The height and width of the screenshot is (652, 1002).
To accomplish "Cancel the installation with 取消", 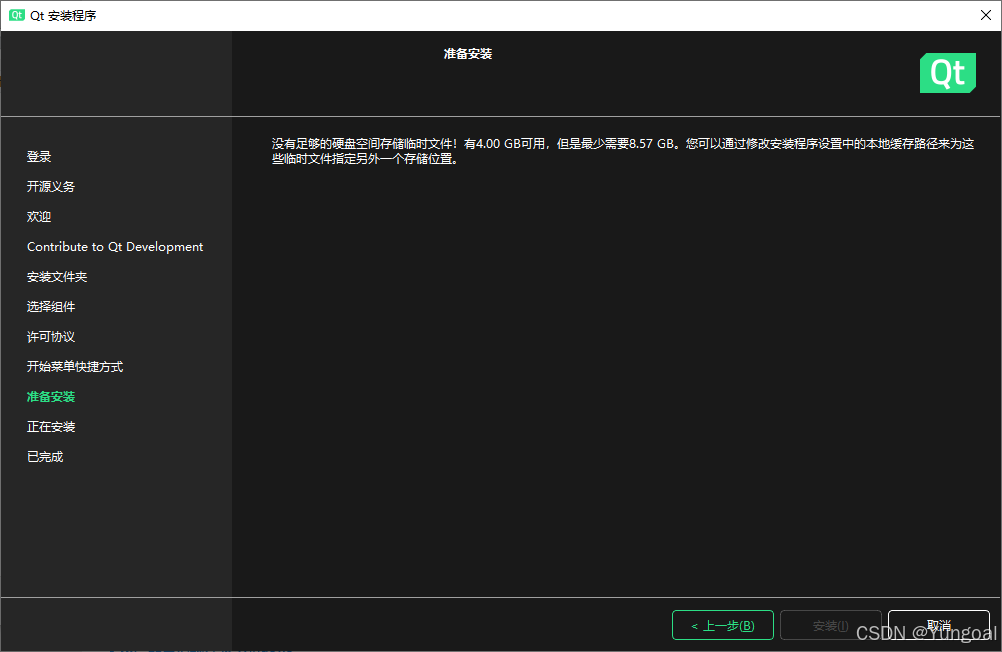I will coord(939,625).
